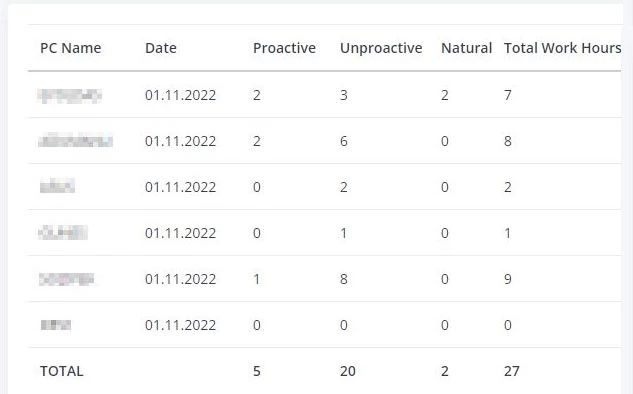This screenshot has height=394, width=633.
Task: Click the Natural column header
Action: (x=466, y=48)
